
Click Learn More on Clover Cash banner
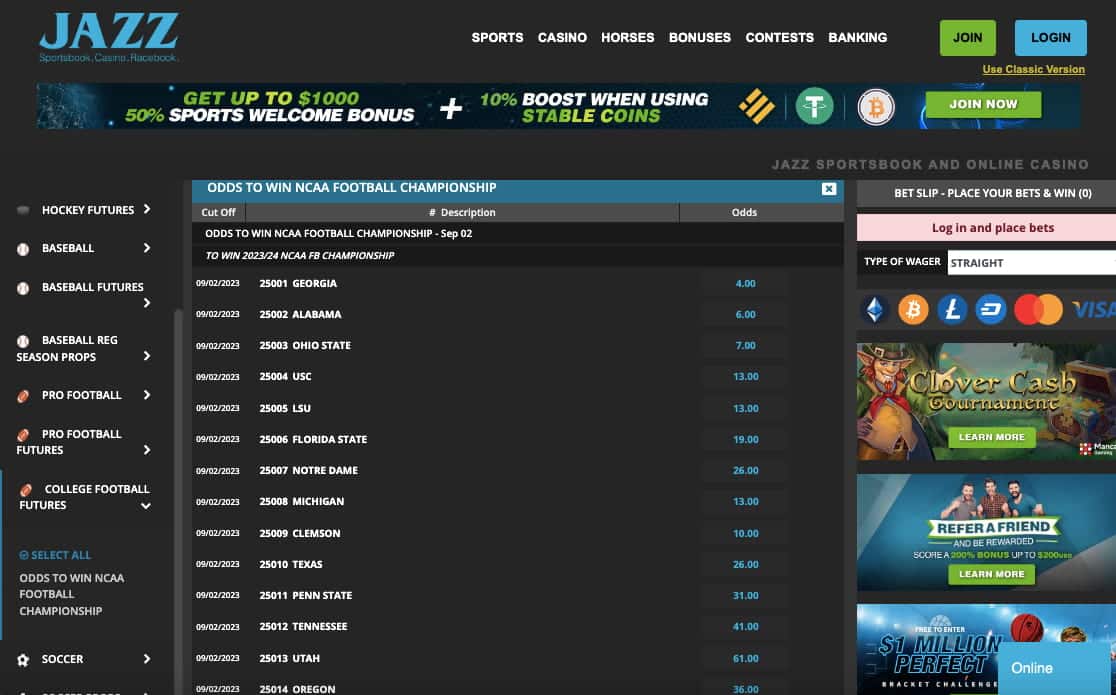coord(991,437)
